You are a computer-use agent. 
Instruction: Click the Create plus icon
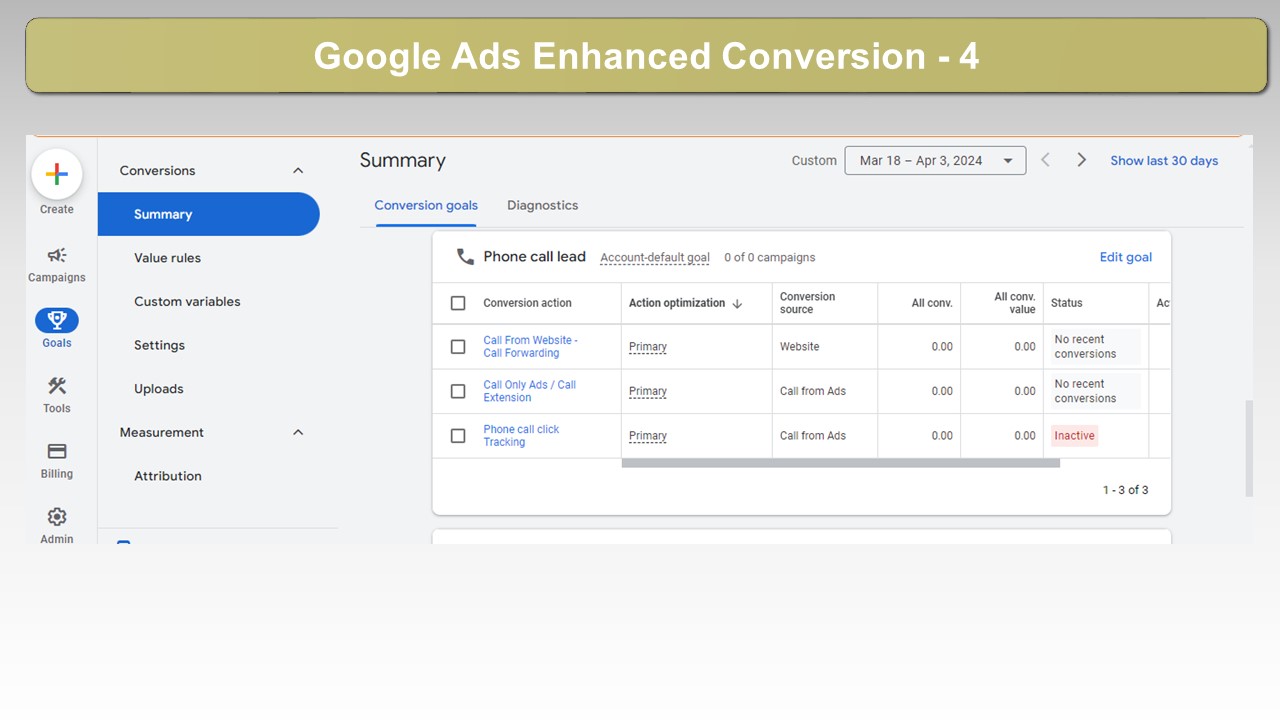57,174
